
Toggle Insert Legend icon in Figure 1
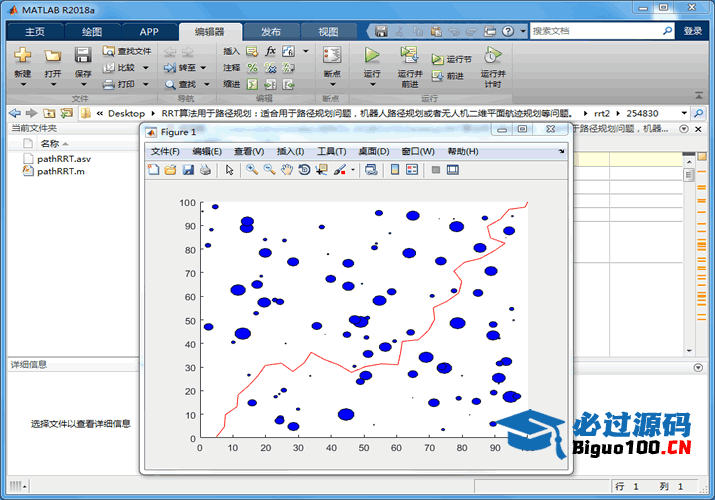[412, 170]
